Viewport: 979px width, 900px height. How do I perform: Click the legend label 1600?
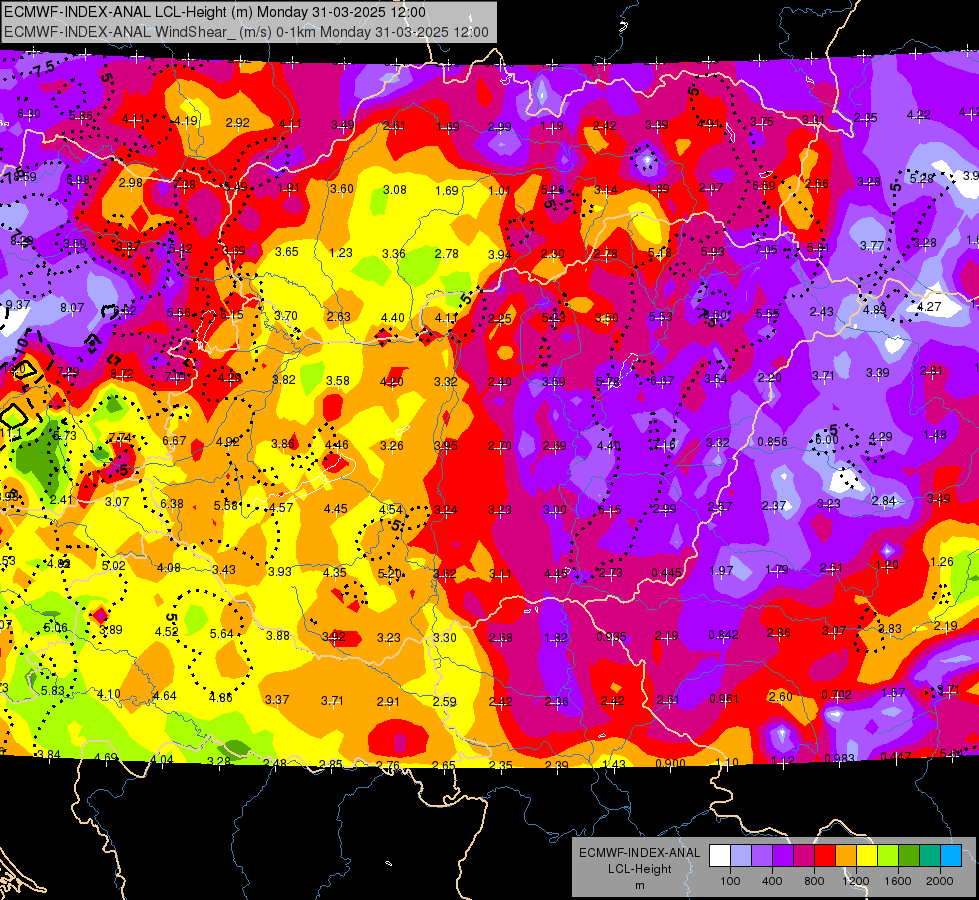pyautogui.click(x=898, y=881)
